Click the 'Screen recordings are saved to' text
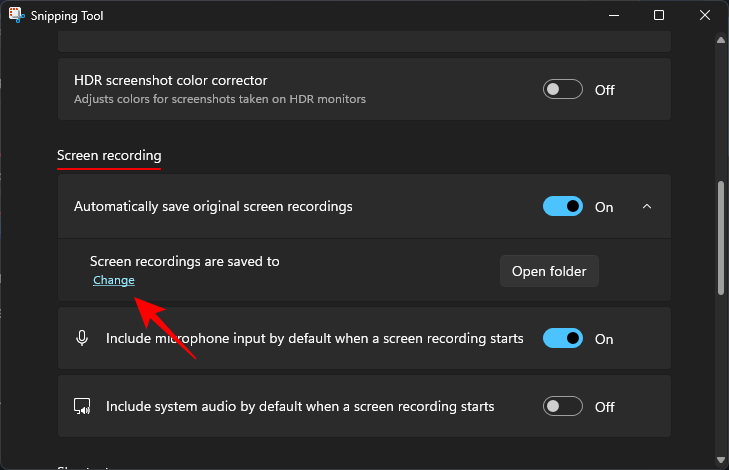This screenshot has width=729, height=470. (185, 261)
